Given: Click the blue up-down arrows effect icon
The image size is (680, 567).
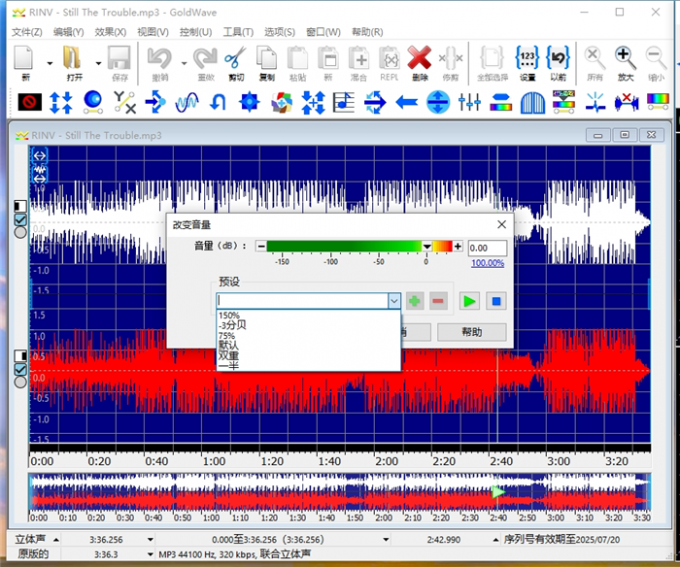Looking at the screenshot, I should pyautogui.click(x=61, y=102).
